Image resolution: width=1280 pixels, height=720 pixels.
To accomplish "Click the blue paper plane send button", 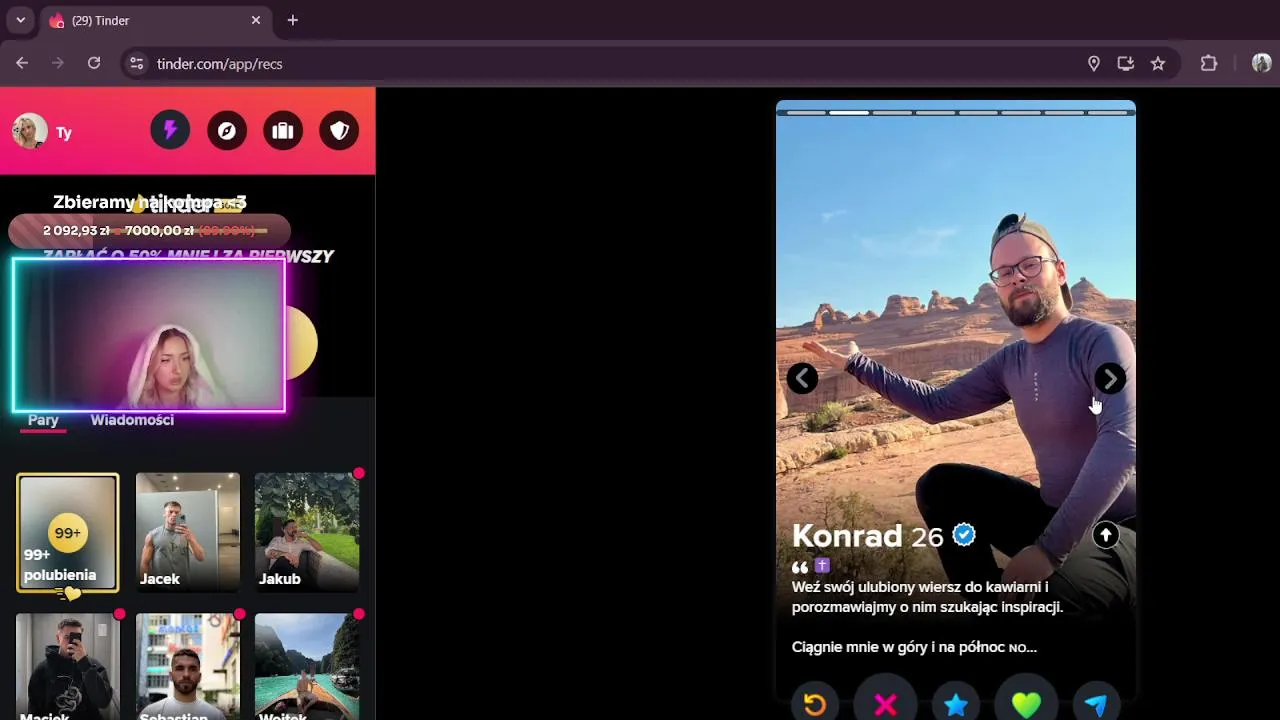I will point(1096,704).
